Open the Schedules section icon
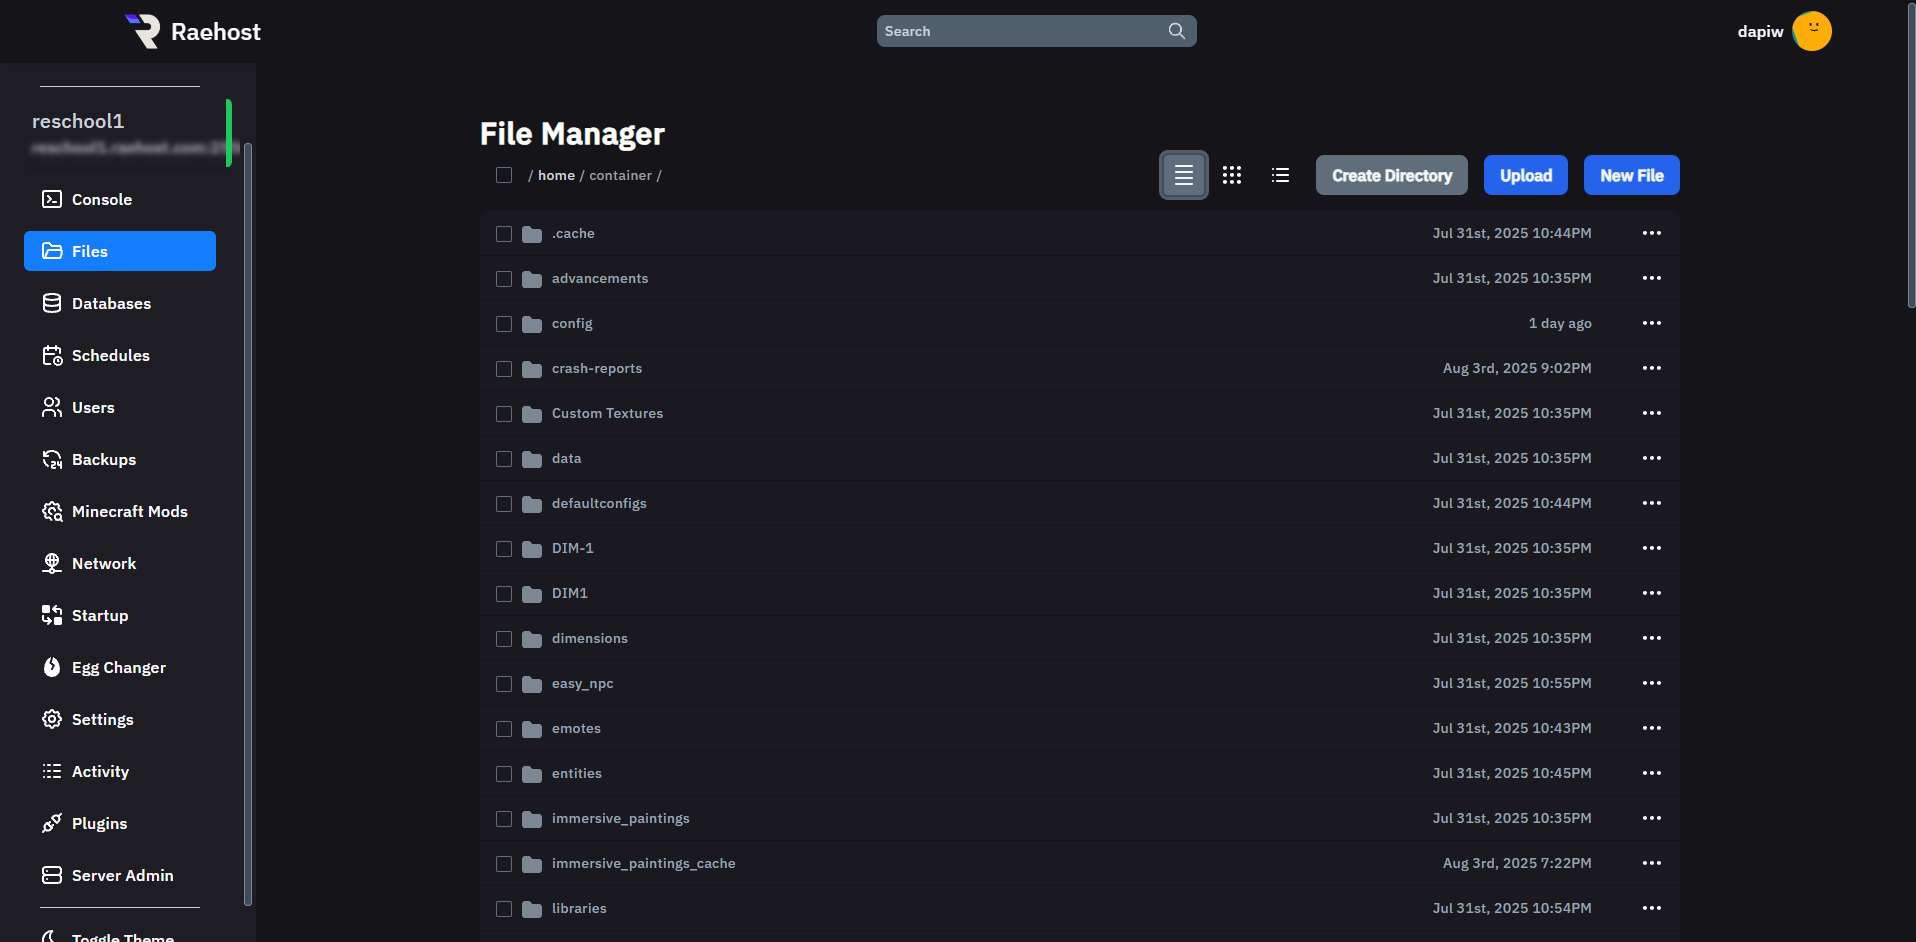The height and width of the screenshot is (942, 1916). [51, 355]
